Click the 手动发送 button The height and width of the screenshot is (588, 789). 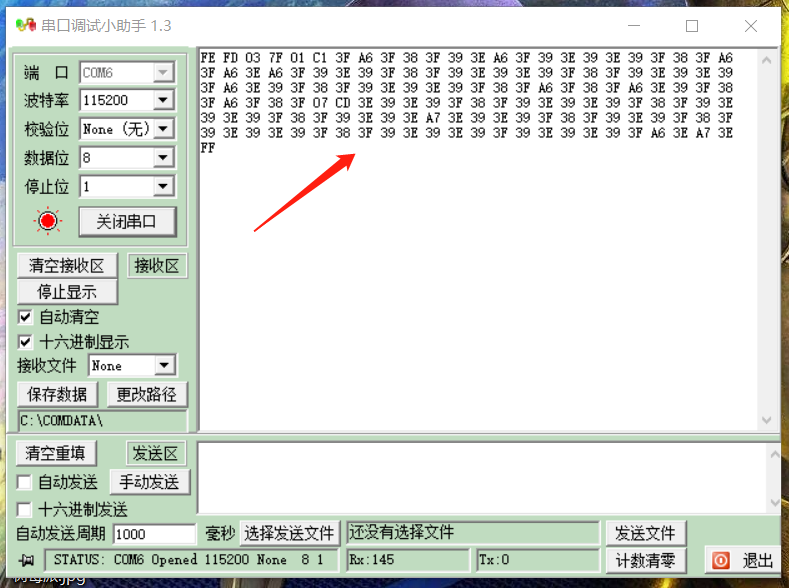tap(149, 482)
